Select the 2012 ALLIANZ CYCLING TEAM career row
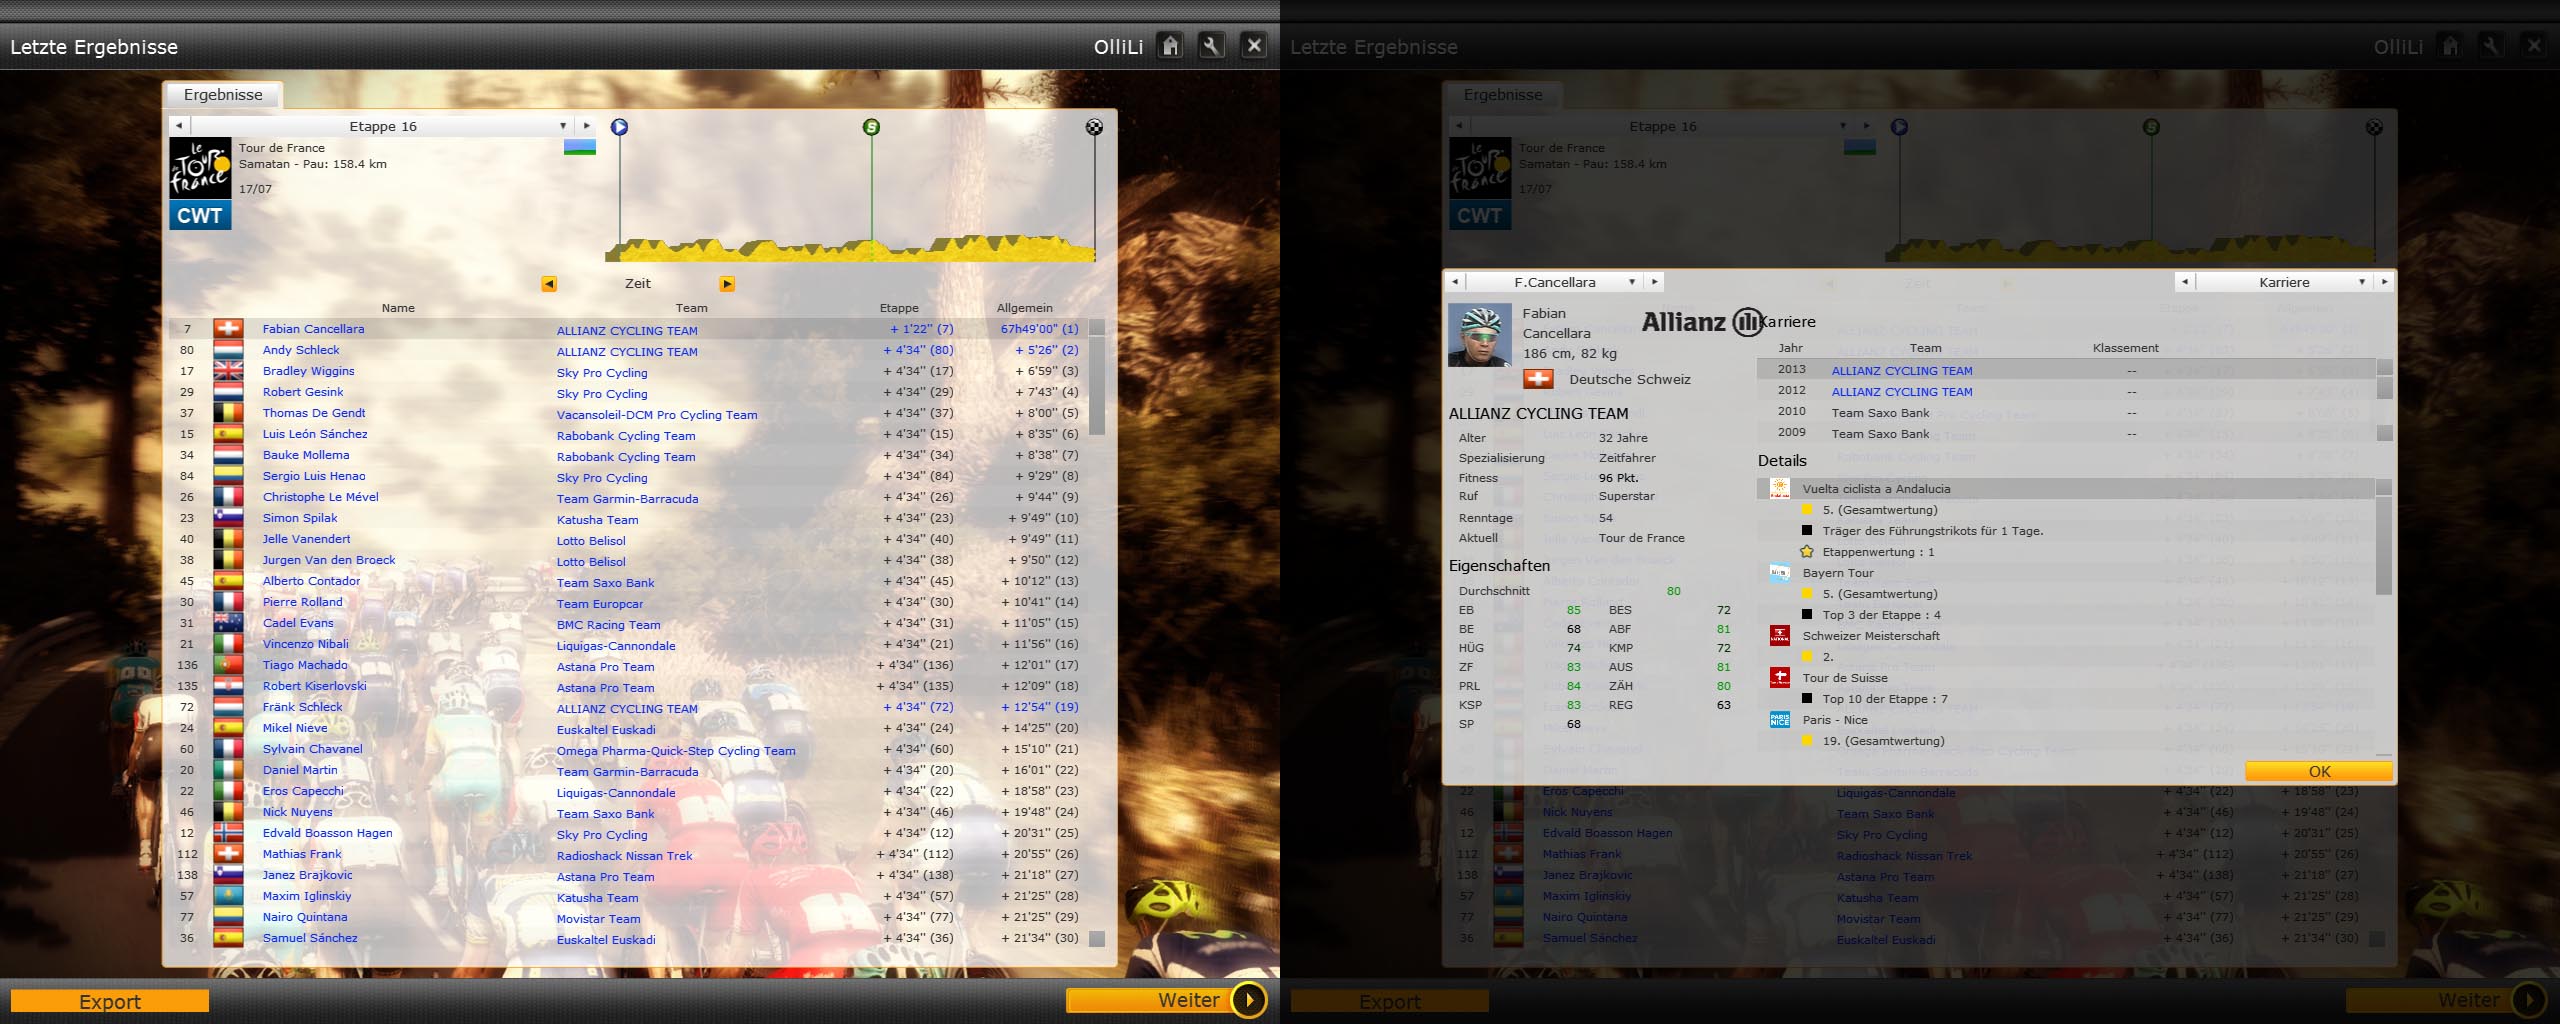 pyautogui.click(x=1901, y=392)
